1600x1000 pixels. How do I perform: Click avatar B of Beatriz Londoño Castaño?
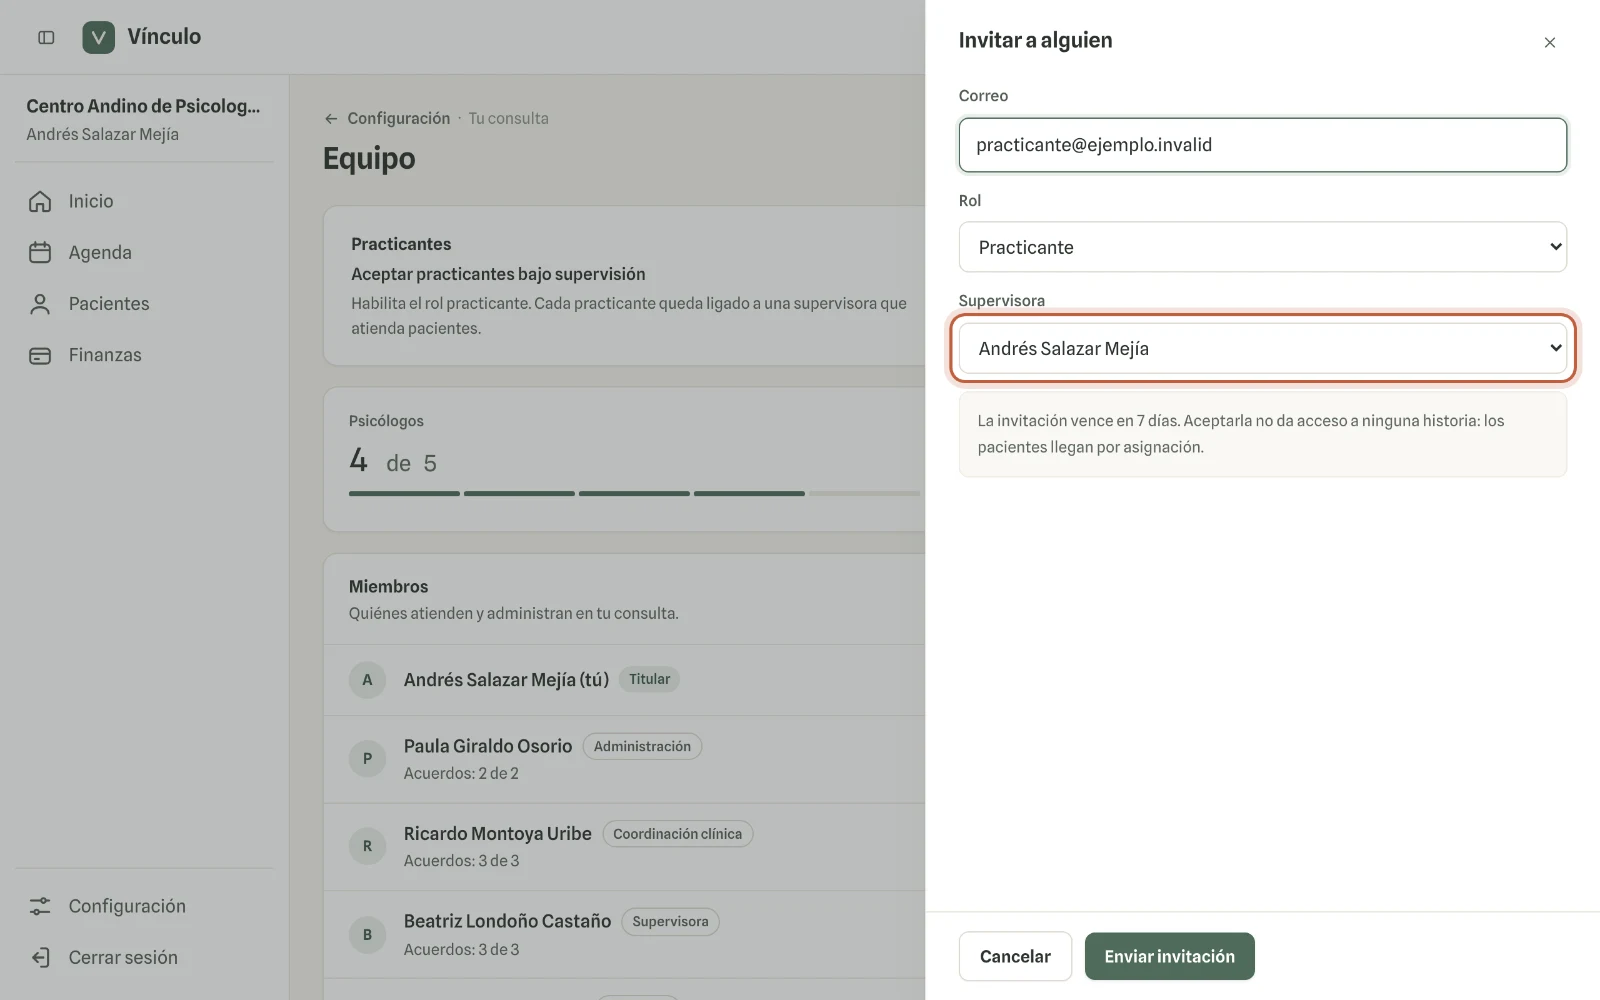[367, 934]
